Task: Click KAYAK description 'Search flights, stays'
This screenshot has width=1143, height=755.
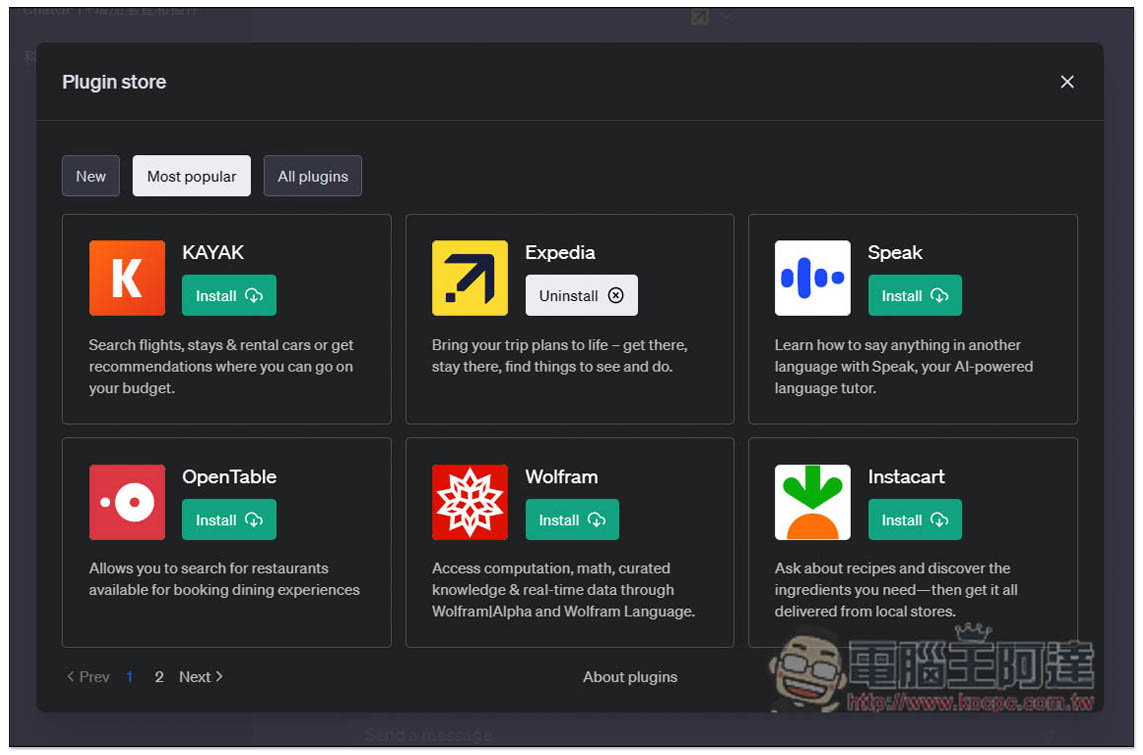Action: point(221,366)
